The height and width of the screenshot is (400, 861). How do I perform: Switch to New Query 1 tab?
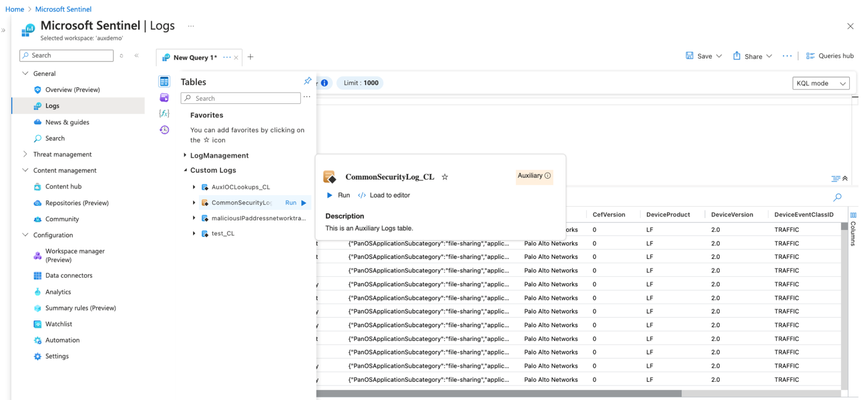195,57
